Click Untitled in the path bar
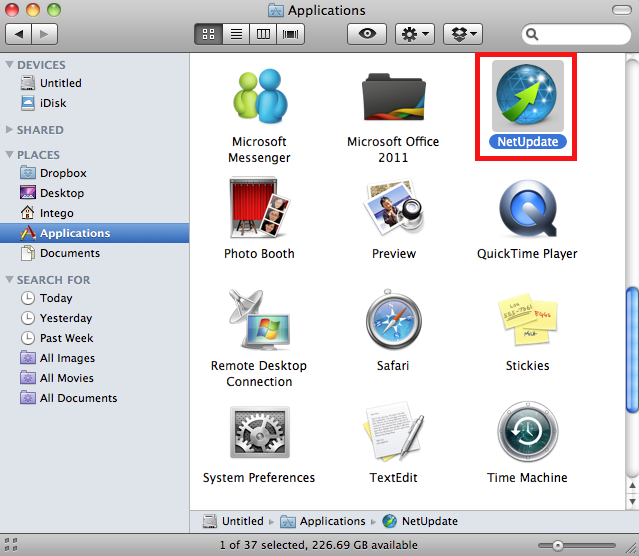The width and height of the screenshot is (639, 556). [234, 521]
